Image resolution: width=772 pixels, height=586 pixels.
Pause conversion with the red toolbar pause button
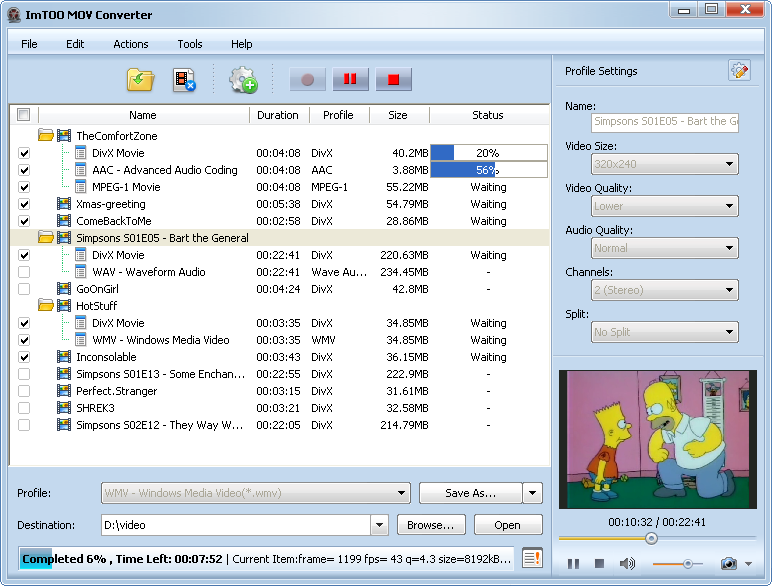[x=350, y=79]
